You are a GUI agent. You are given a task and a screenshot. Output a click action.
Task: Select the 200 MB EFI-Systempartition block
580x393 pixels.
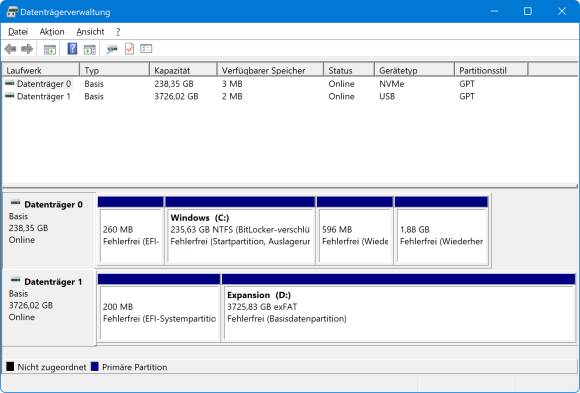pyautogui.click(x=159, y=308)
